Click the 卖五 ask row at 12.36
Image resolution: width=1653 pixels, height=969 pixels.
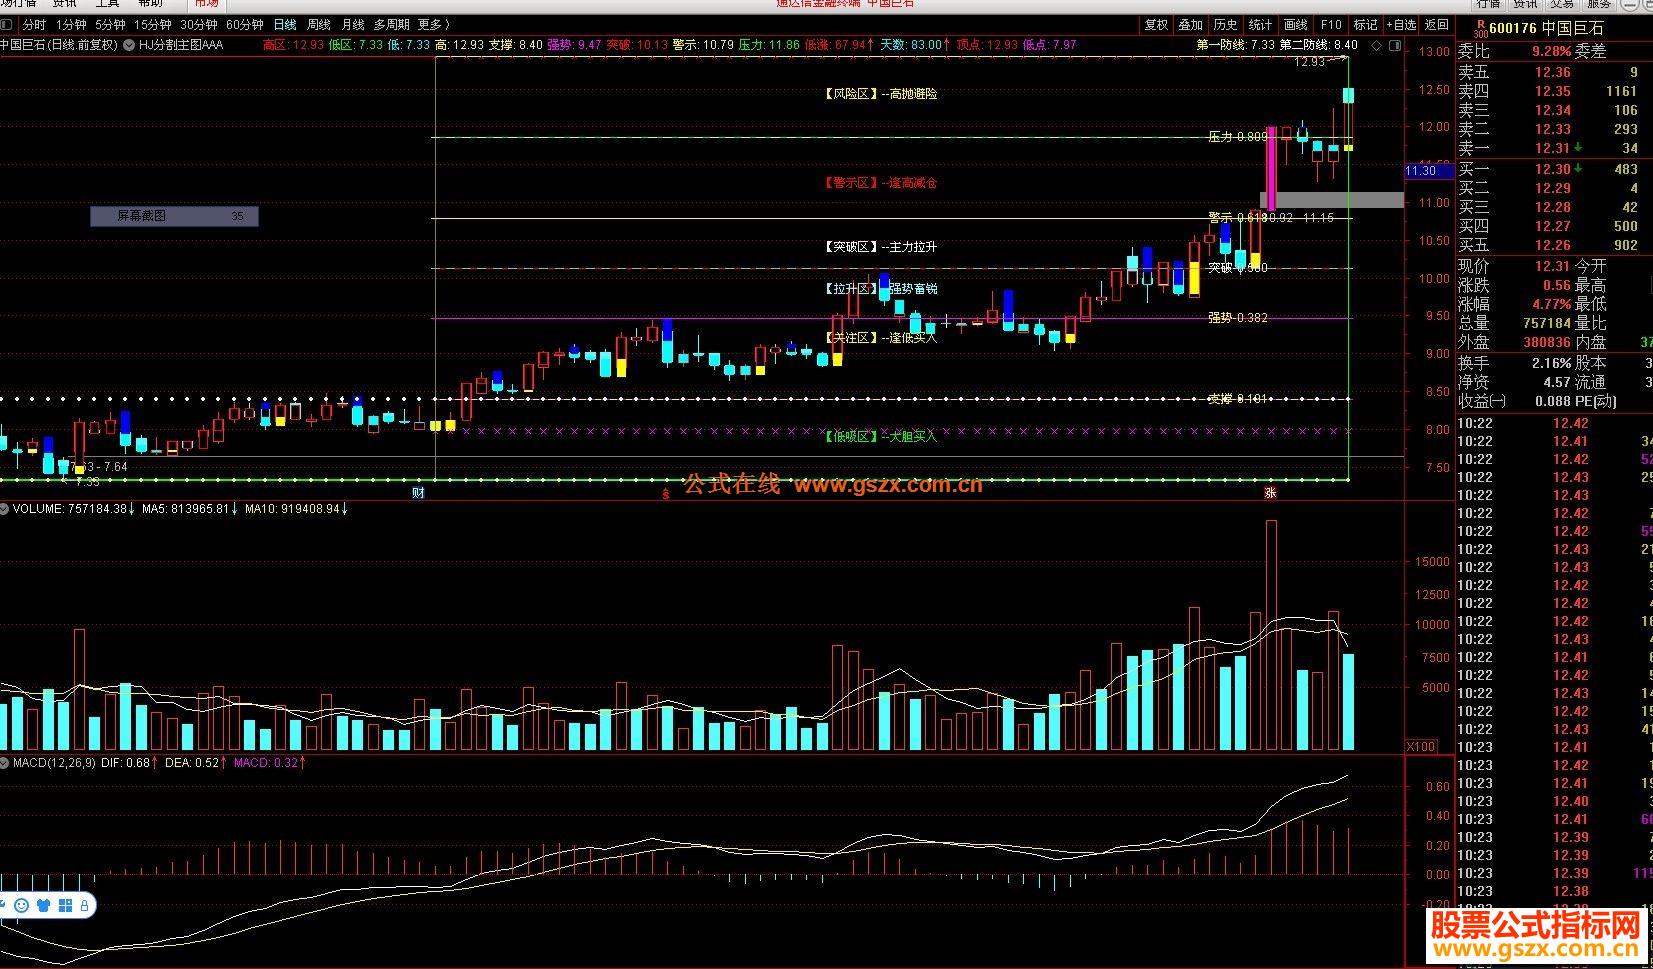click(x=1548, y=72)
